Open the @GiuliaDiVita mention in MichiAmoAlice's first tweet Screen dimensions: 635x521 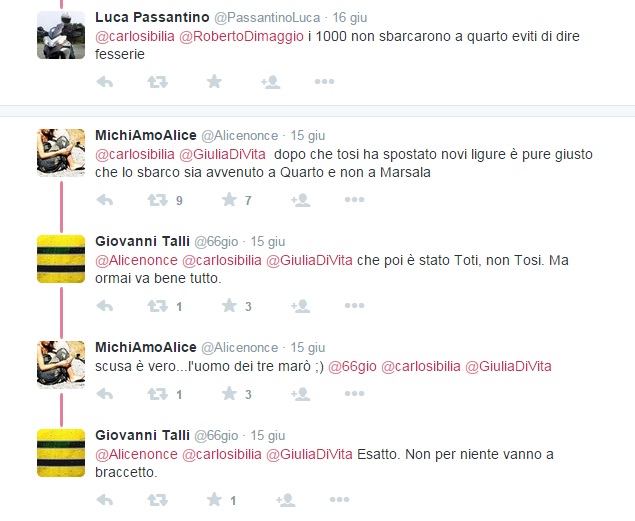[x=222, y=155]
